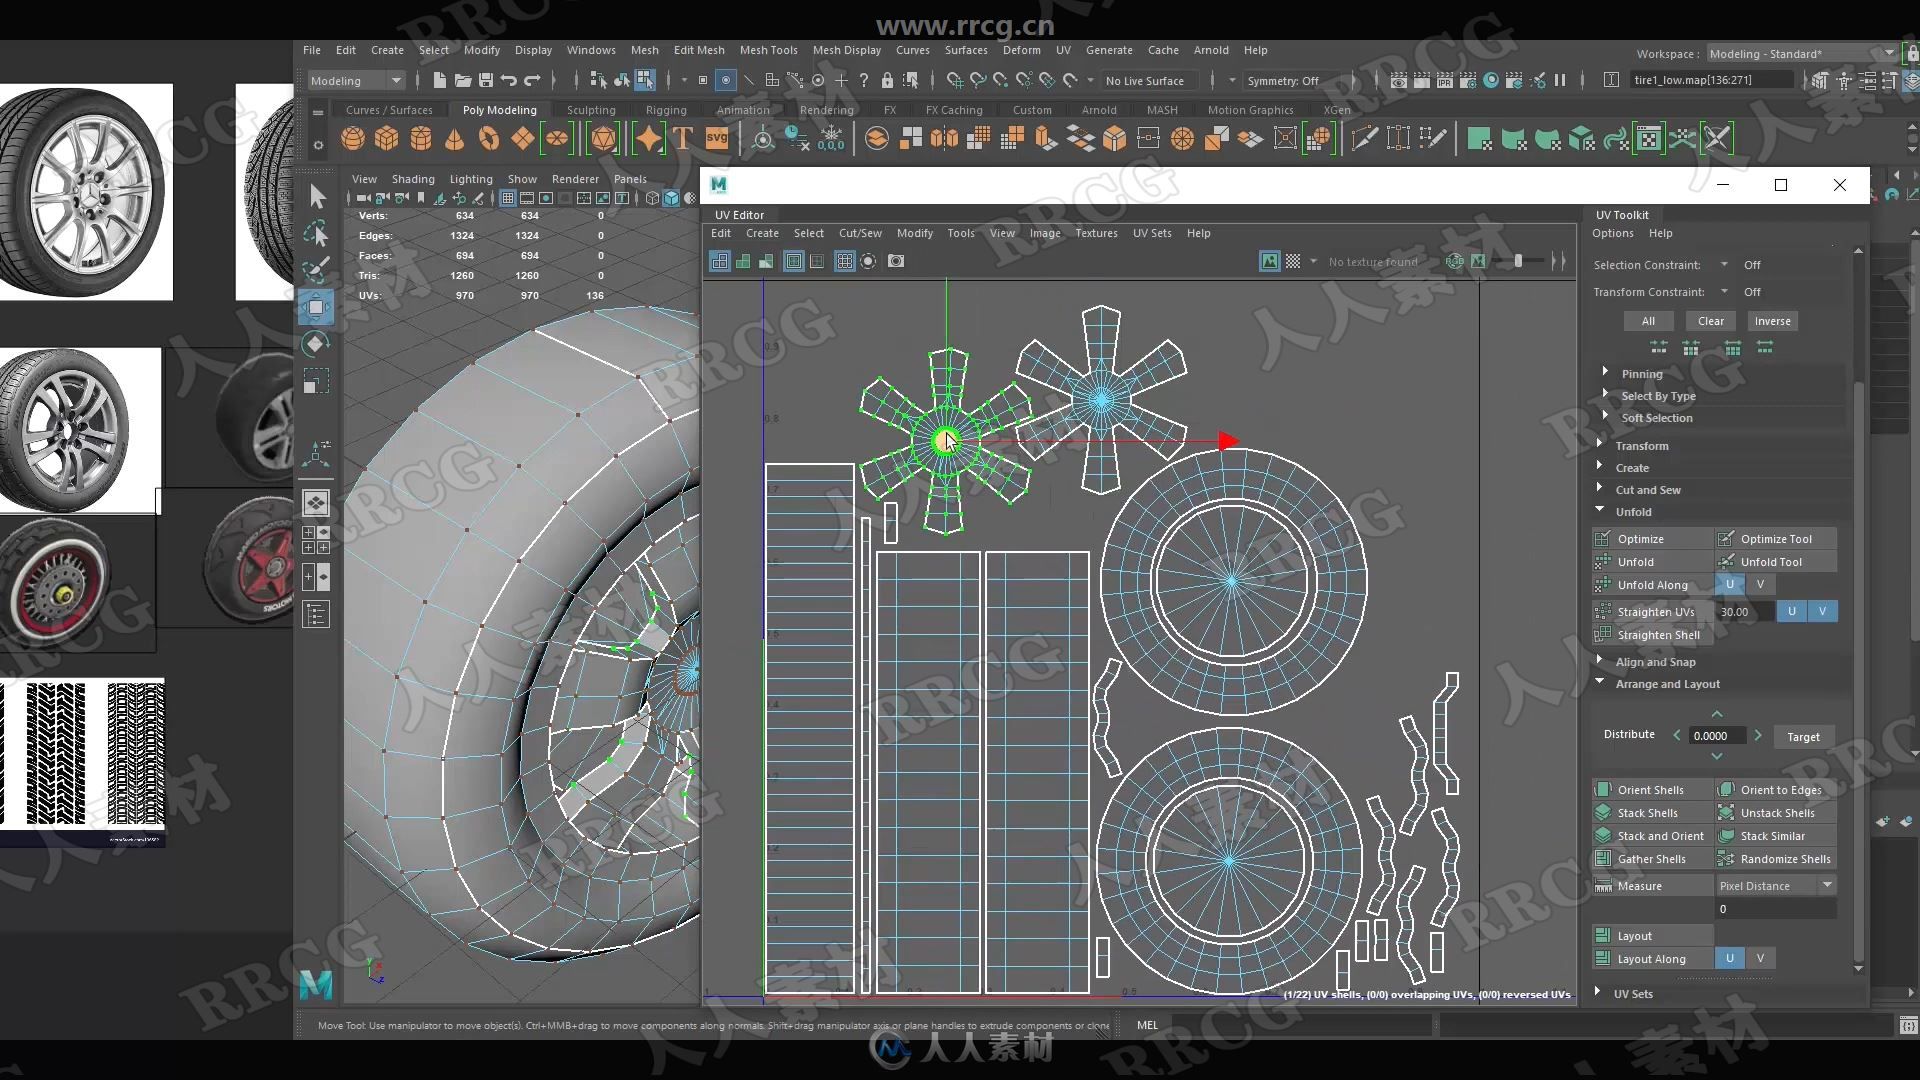The height and width of the screenshot is (1080, 1920).
Task: Open the Edit menu in UV Editor
Action: click(x=721, y=233)
